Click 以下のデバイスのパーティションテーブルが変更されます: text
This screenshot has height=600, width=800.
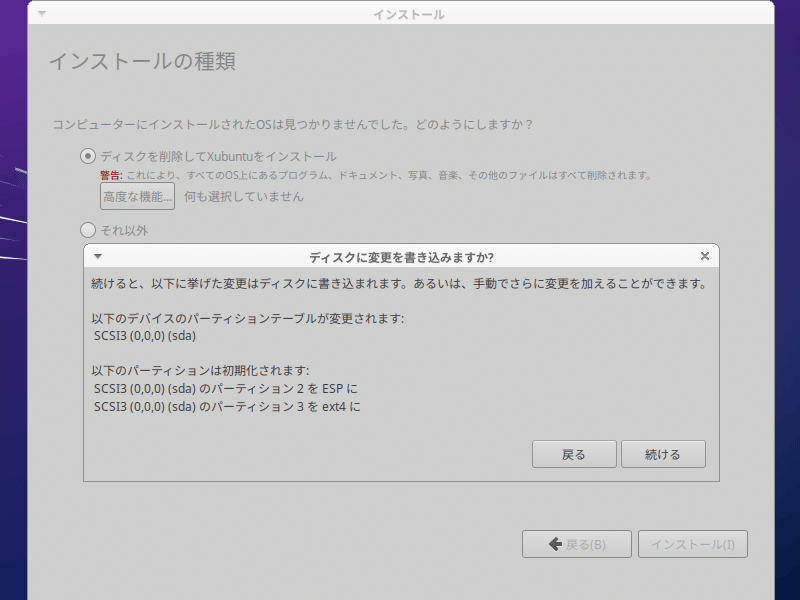tap(247, 318)
